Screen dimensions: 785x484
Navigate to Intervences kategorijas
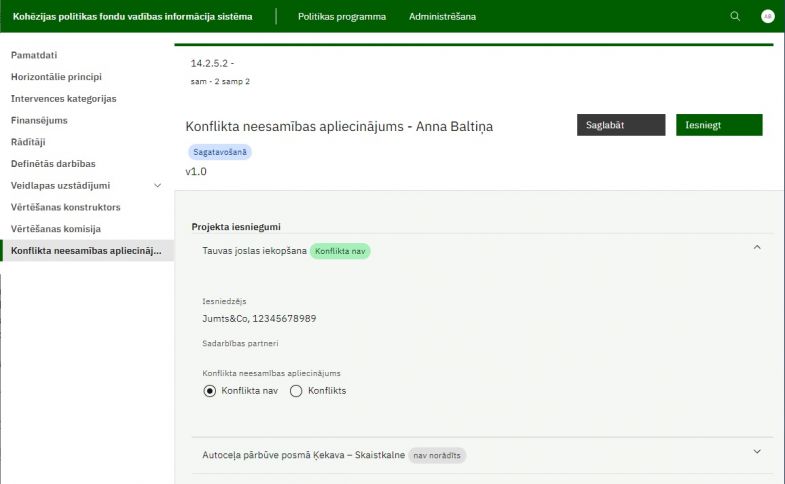pos(63,98)
